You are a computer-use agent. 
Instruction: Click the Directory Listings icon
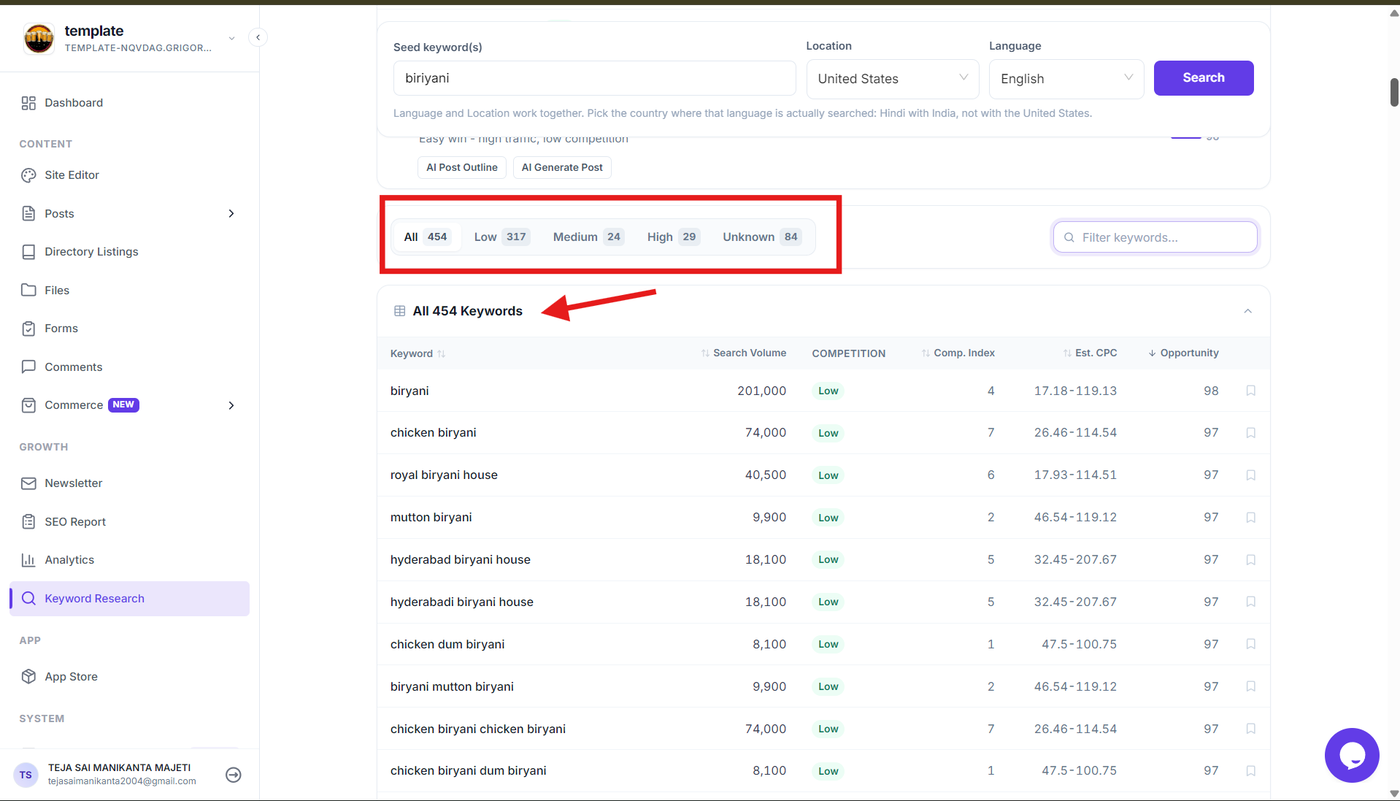(28, 252)
